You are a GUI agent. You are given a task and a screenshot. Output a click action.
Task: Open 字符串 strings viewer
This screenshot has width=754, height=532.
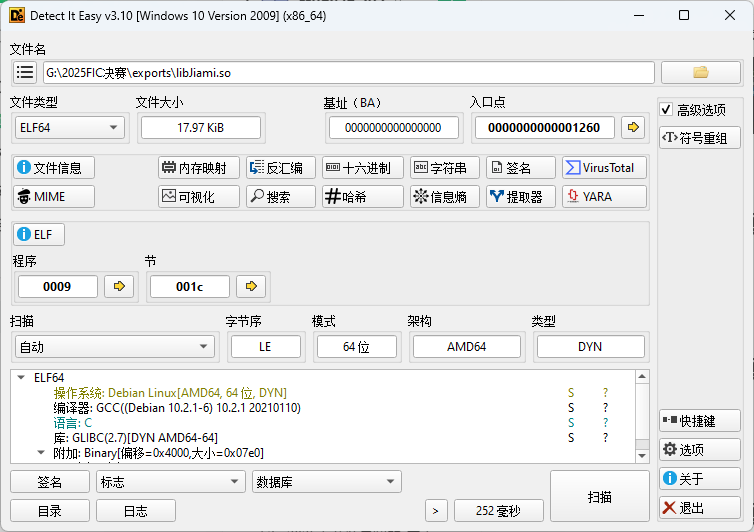click(x=445, y=168)
